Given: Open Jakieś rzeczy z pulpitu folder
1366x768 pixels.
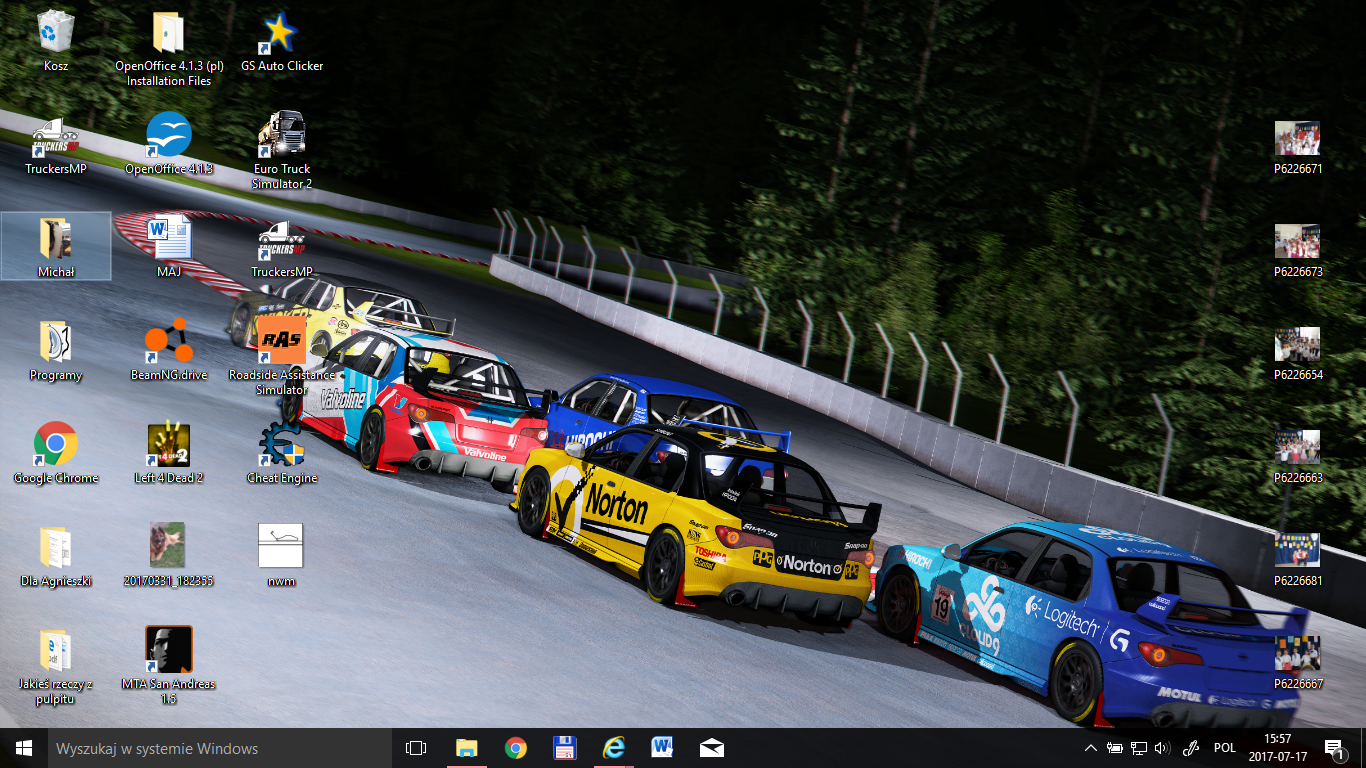Looking at the screenshot, I should (x=56, y=666).
